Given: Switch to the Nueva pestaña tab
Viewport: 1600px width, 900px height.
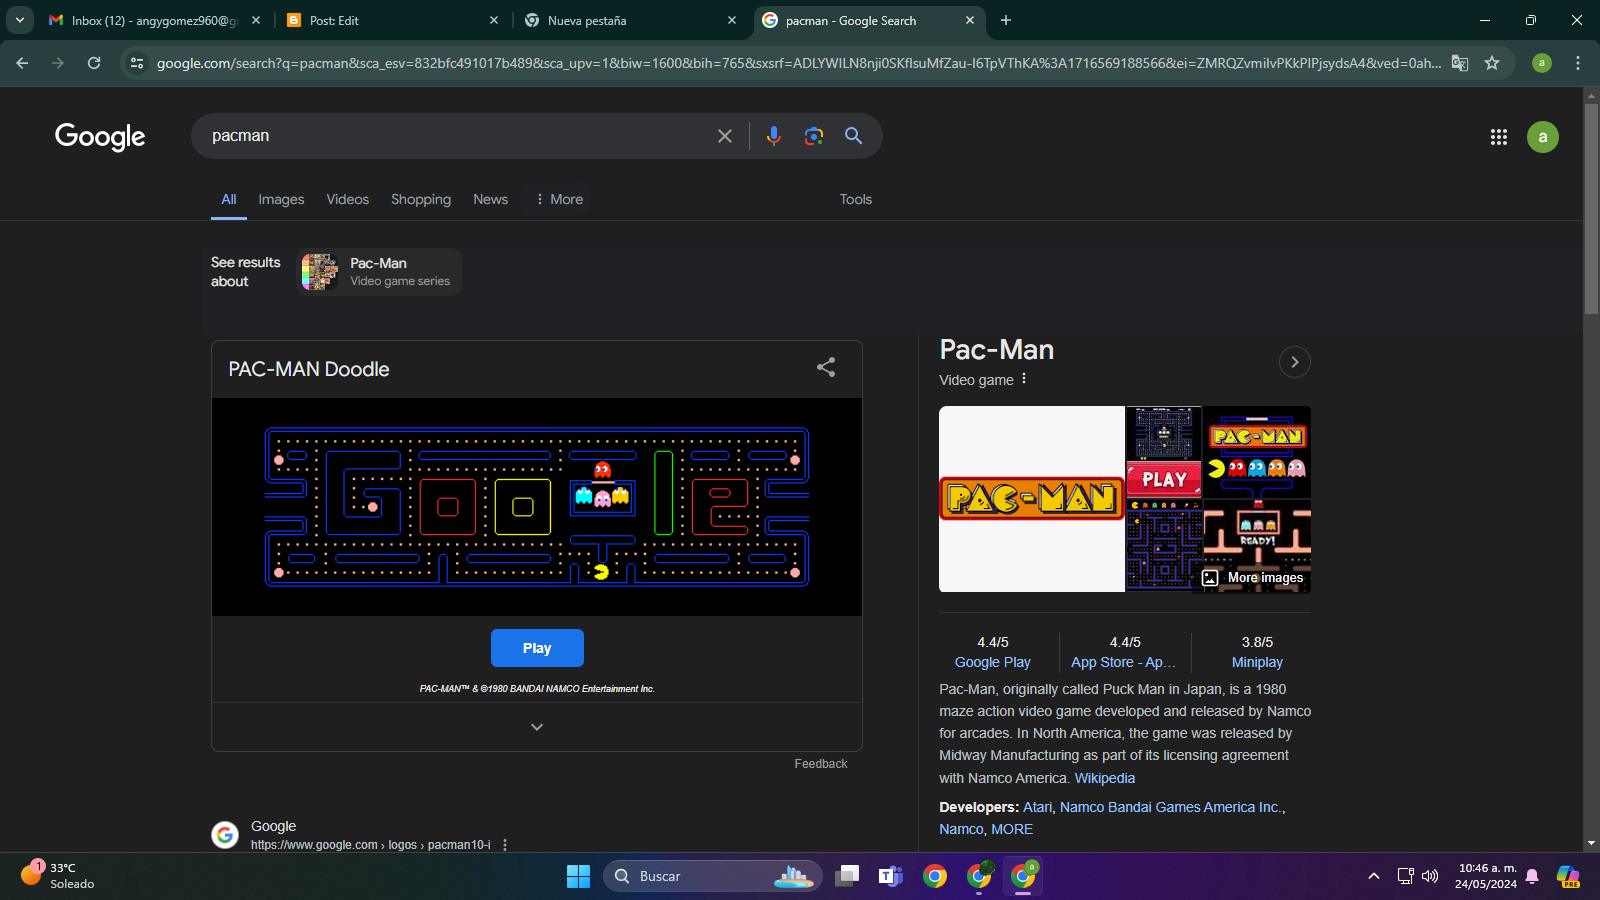Looking at the screenshot, I should pos(630,20).
